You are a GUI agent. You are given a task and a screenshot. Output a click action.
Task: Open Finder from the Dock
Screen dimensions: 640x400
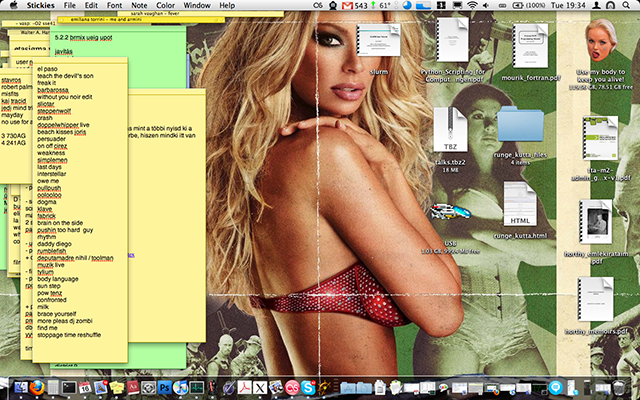[x=21, y=387]
